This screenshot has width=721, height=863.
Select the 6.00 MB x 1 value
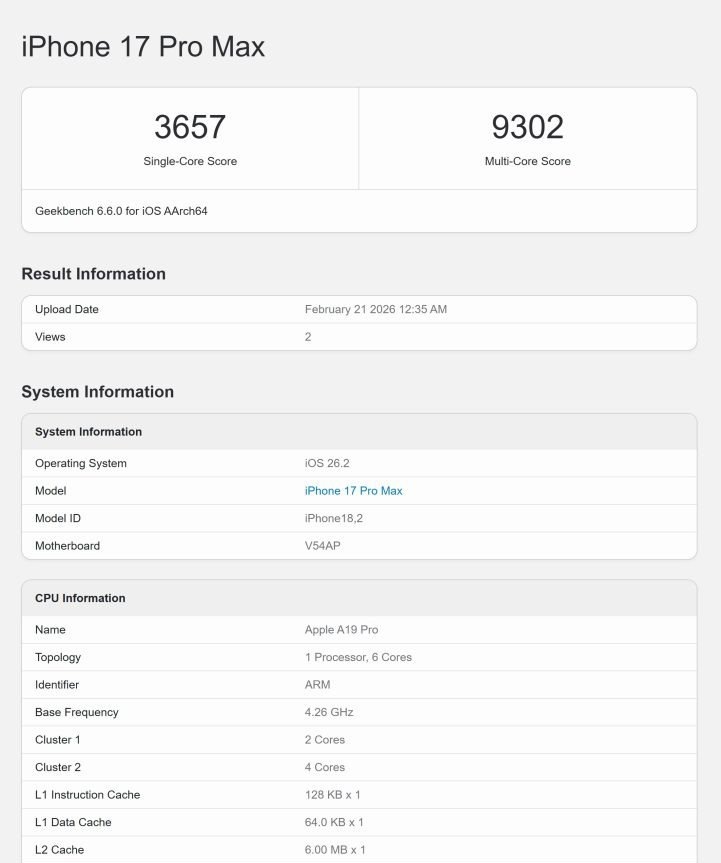[x=335, y=850]
